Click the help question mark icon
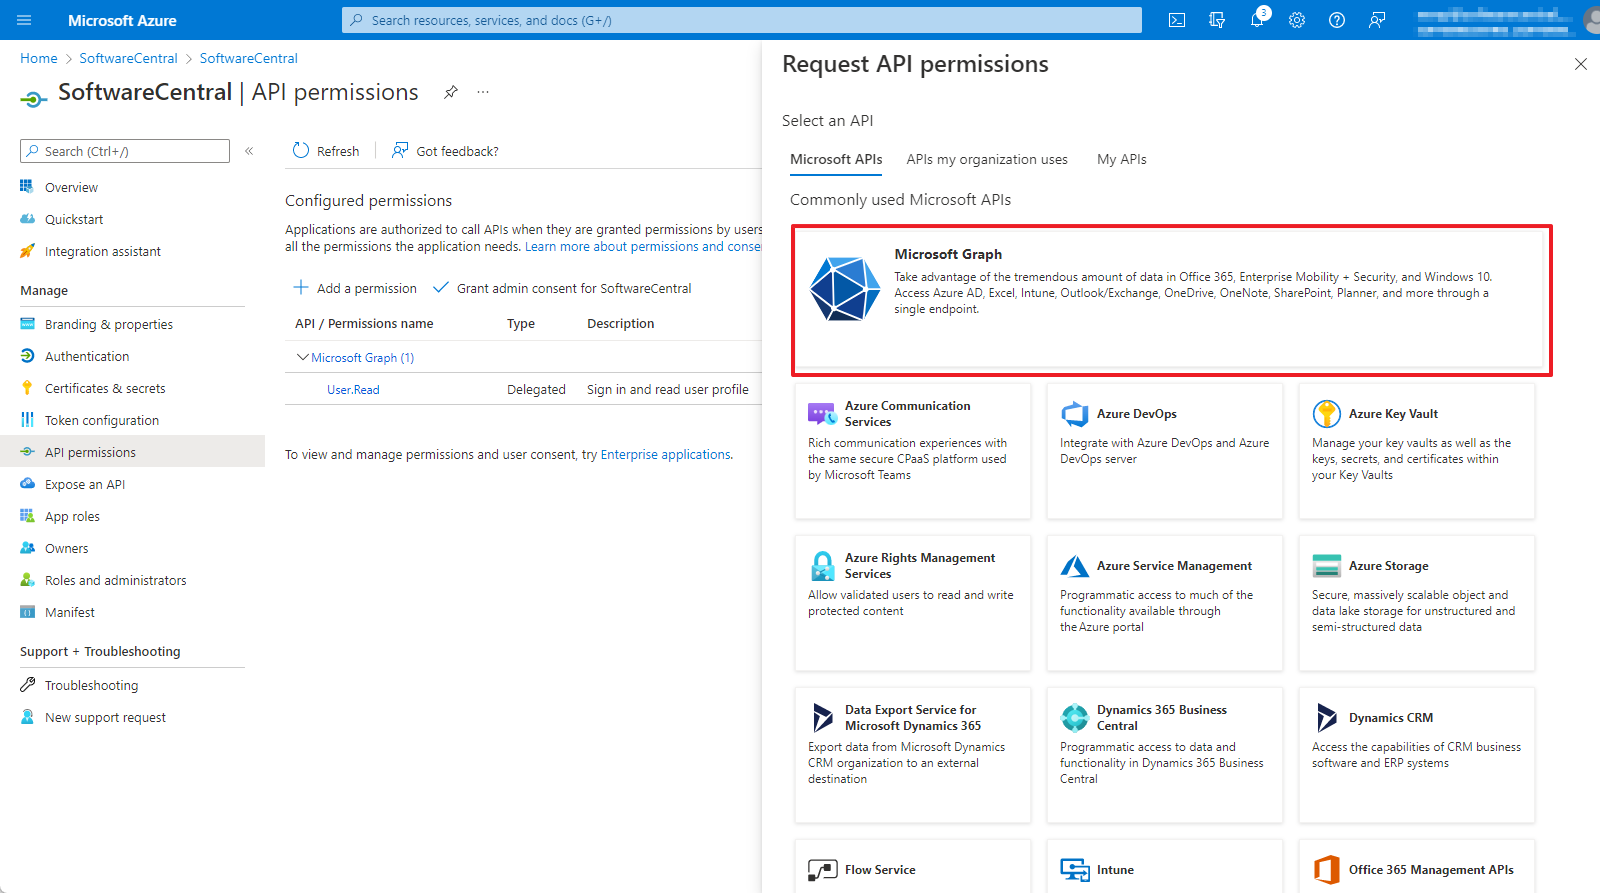 tap(1337, 20)
